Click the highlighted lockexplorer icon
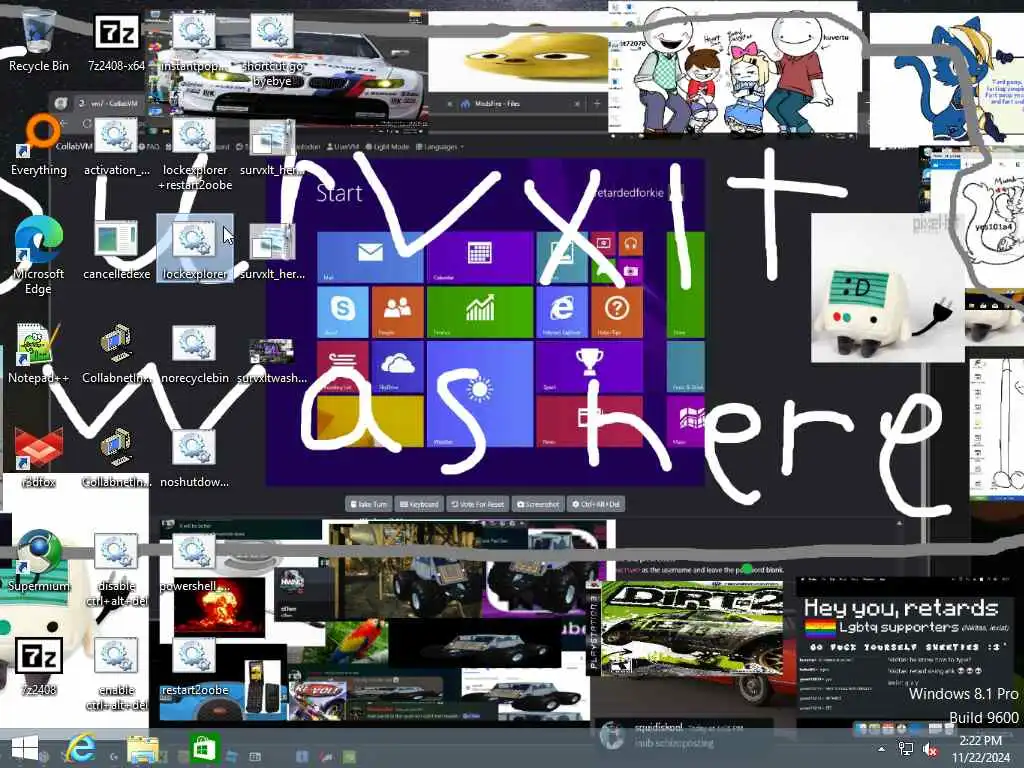The image size is (1024, 768). tap(194, 249)
